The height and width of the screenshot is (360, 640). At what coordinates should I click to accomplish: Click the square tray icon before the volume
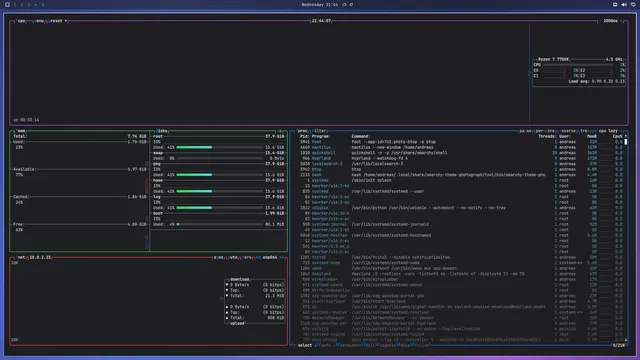615,4
